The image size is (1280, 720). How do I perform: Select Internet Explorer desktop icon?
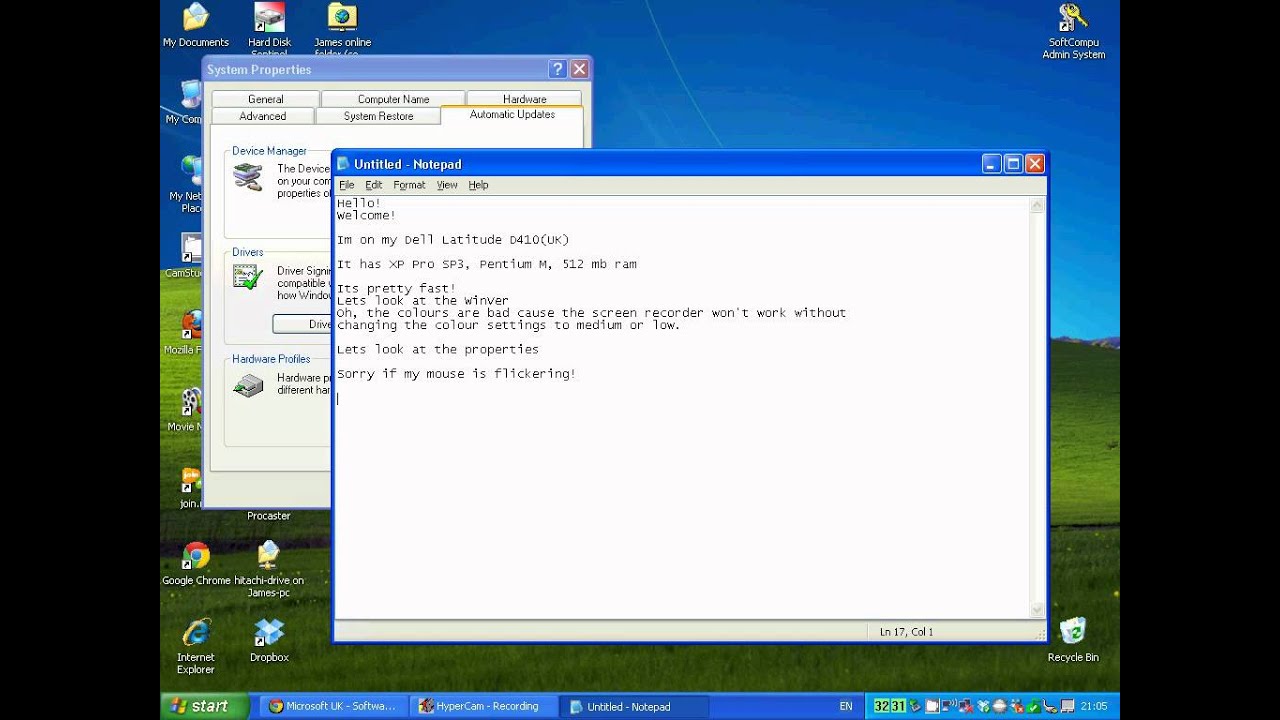(196, 646)
